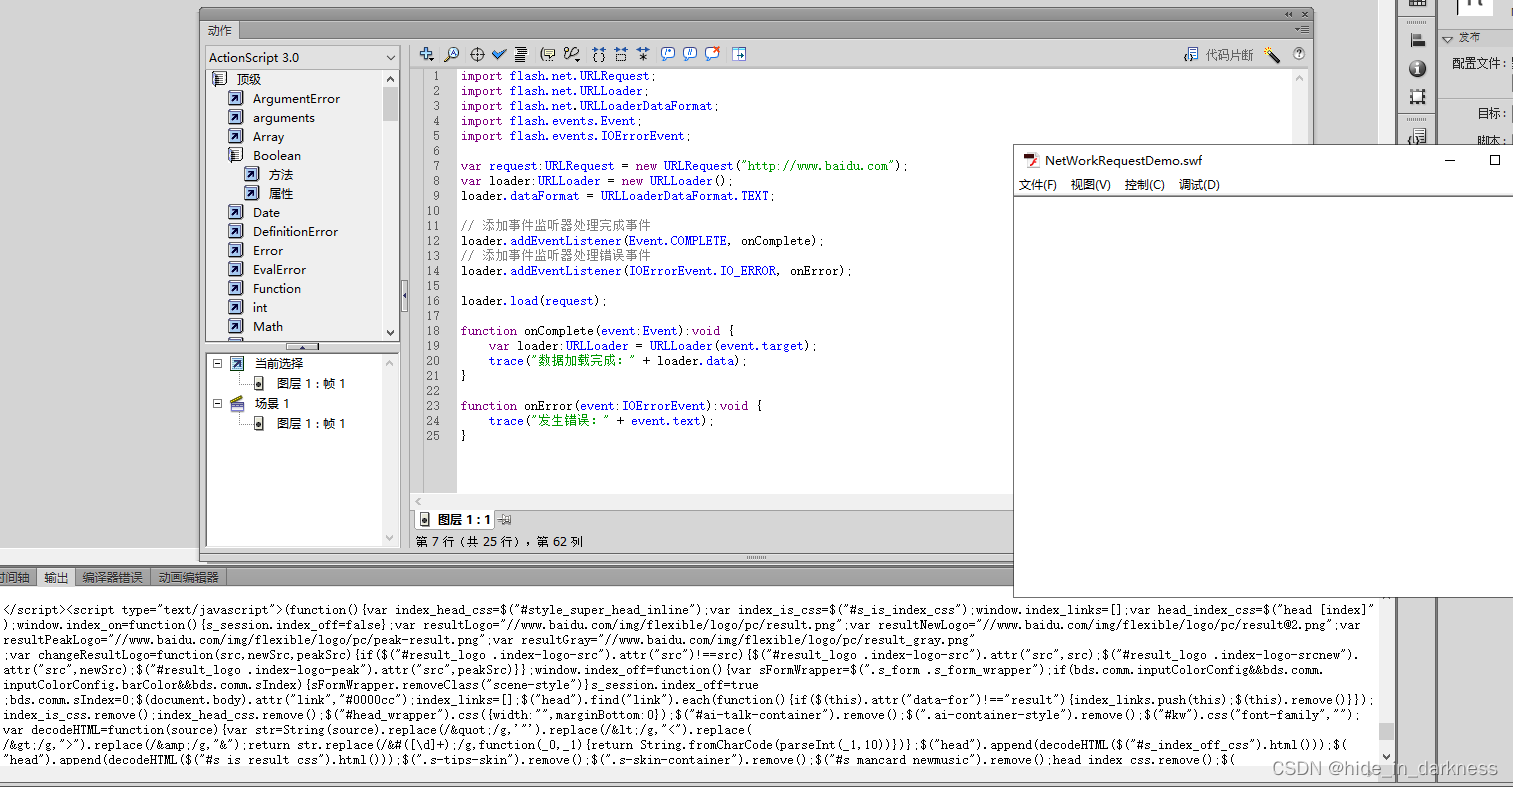This screenshot has height=787, width=1513.
Task: Open Actions panel help question mark
Action: pos(1299,54)
